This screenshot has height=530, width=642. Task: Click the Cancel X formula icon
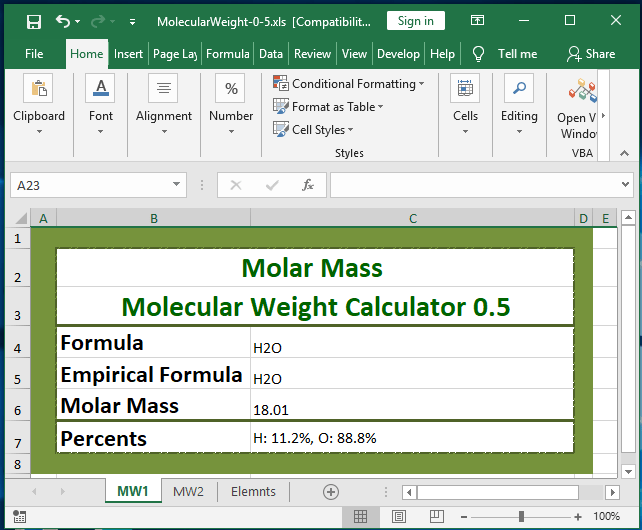pyautogui.click(x=236, y=185)
